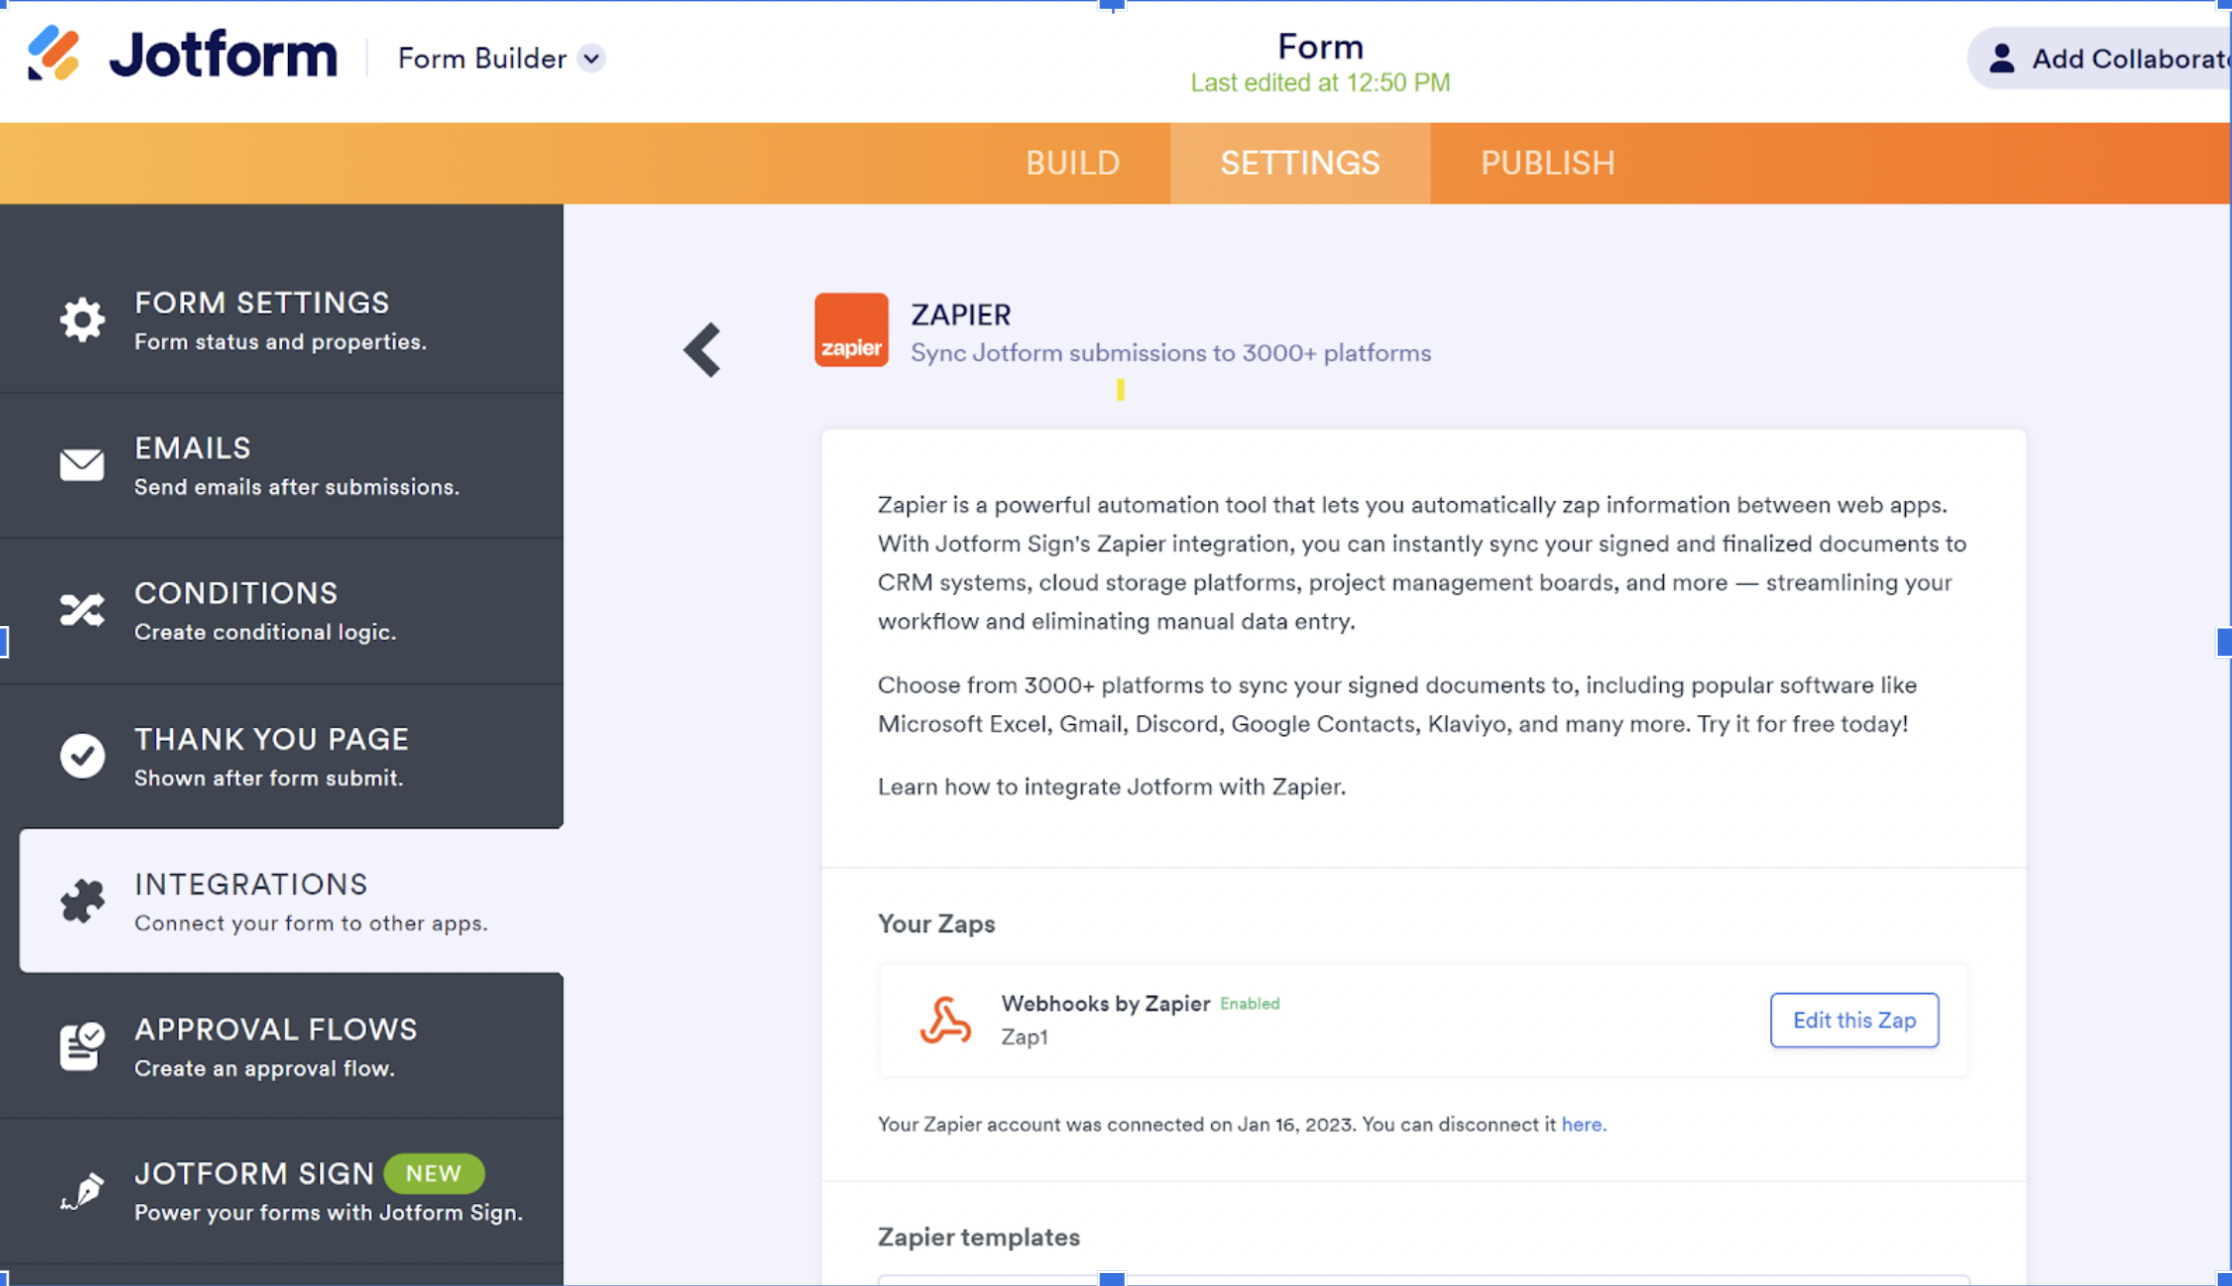Viewport: 2232px width, 1286px height.
Task: Click the Jotform logo icon
Action: tap(54, 54)
